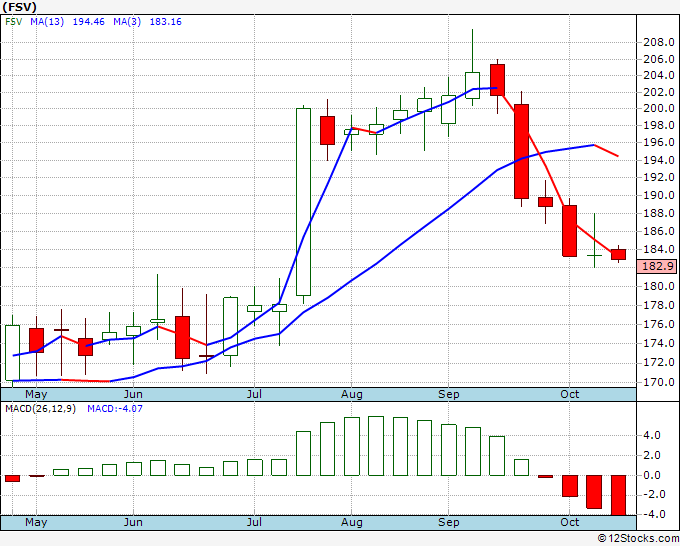Click the Jul label under the MACD panel
The height and width of the screenshot is (546, 680).
coord(254,522)
